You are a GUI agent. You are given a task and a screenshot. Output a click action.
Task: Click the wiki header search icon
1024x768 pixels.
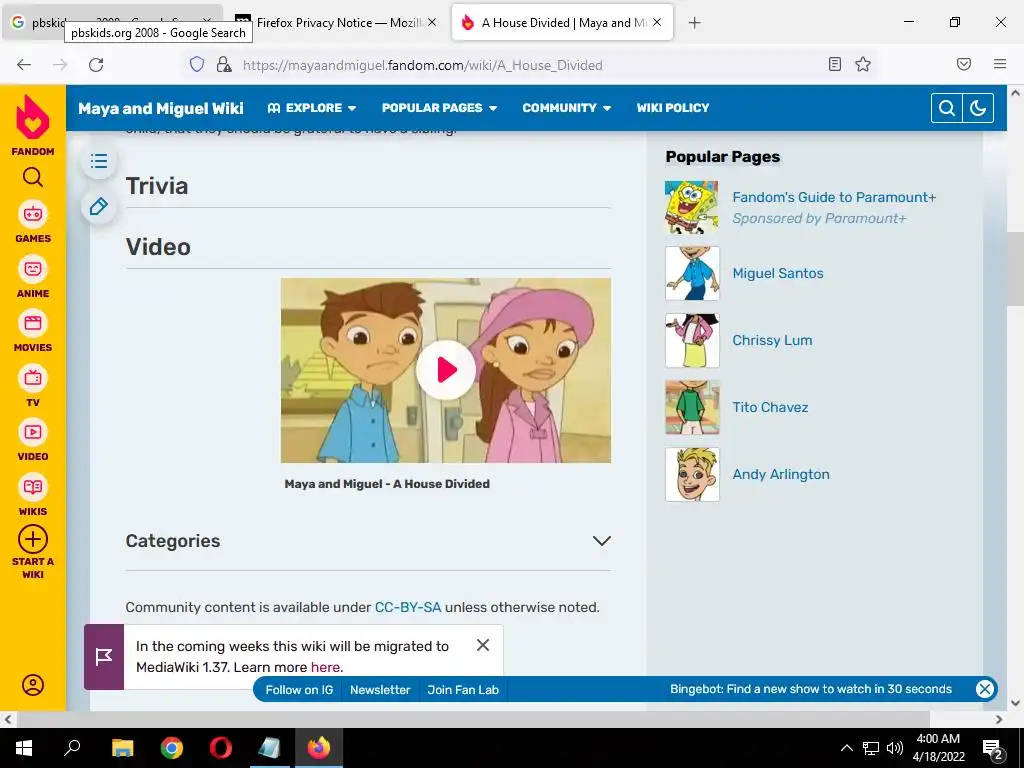(946, 108)
